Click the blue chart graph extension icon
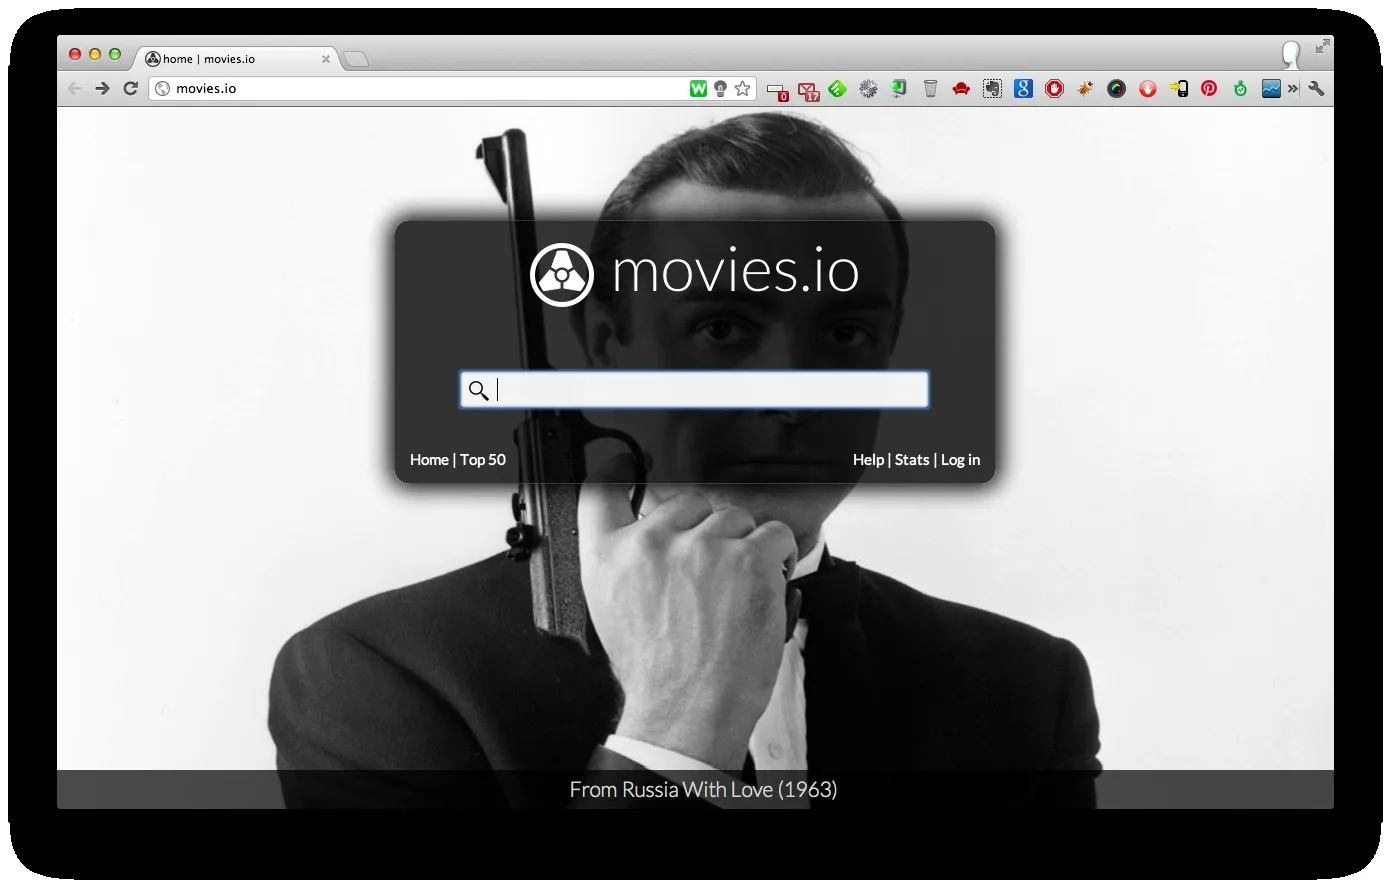Viewport: 1391px width, 888px height. (x=1271, y=89)
